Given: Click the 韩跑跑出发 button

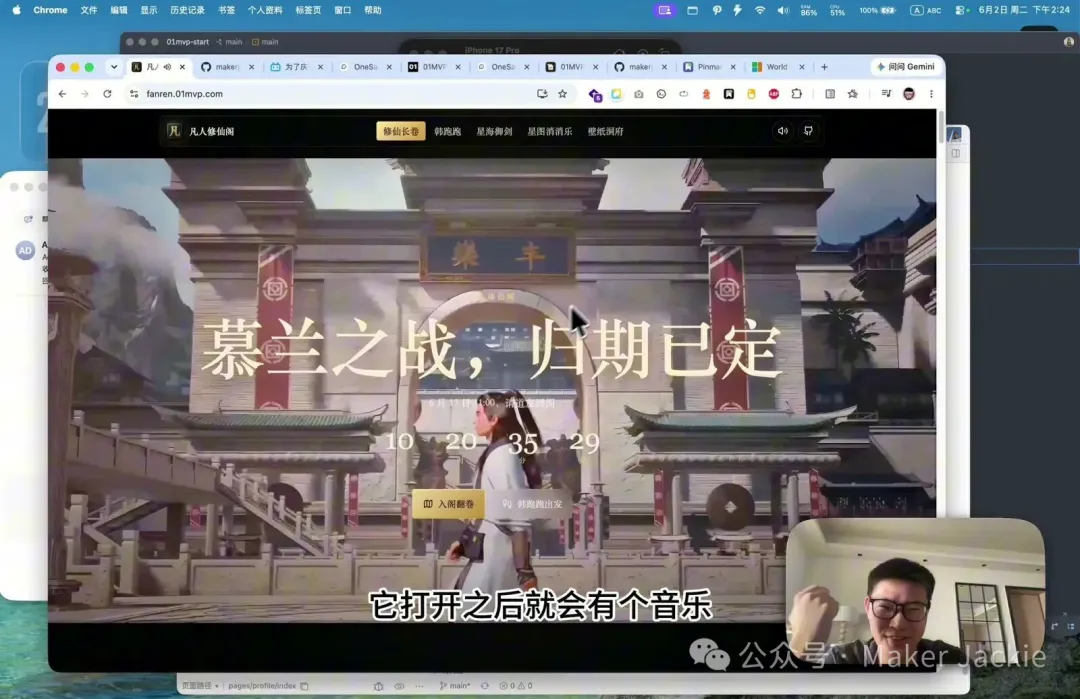Looking at the screenshot, I should (x=532, y=504).
